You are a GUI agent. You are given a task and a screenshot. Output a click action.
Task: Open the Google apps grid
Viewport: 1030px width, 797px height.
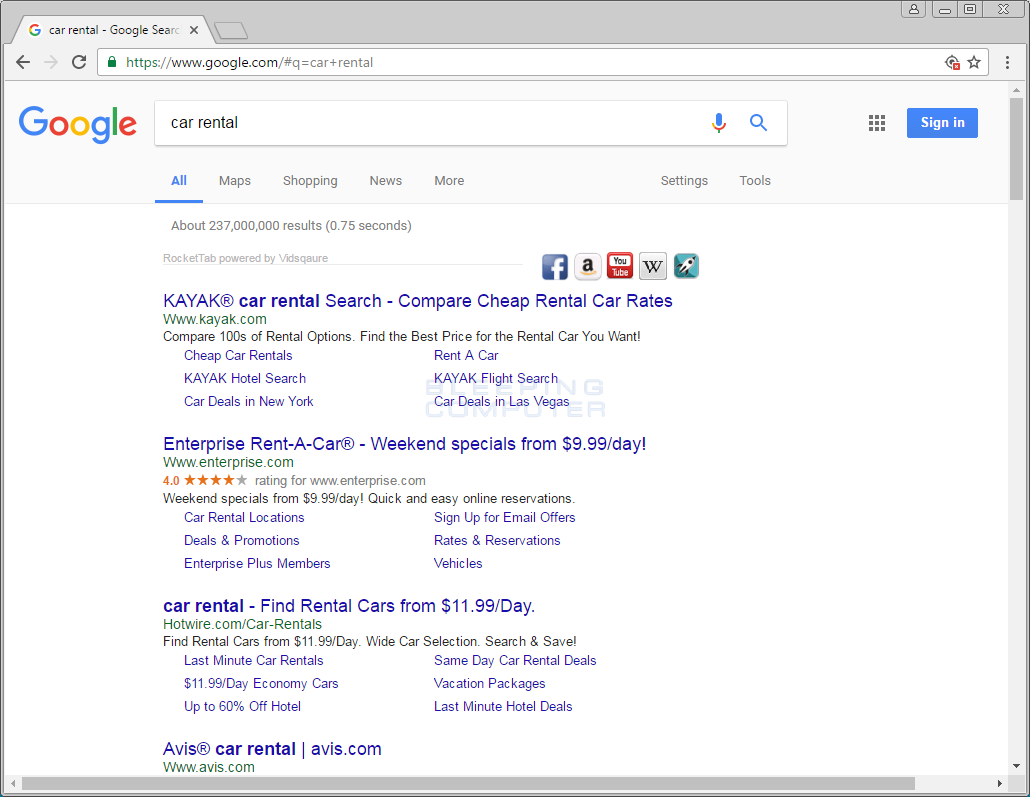tap(877, 123)
